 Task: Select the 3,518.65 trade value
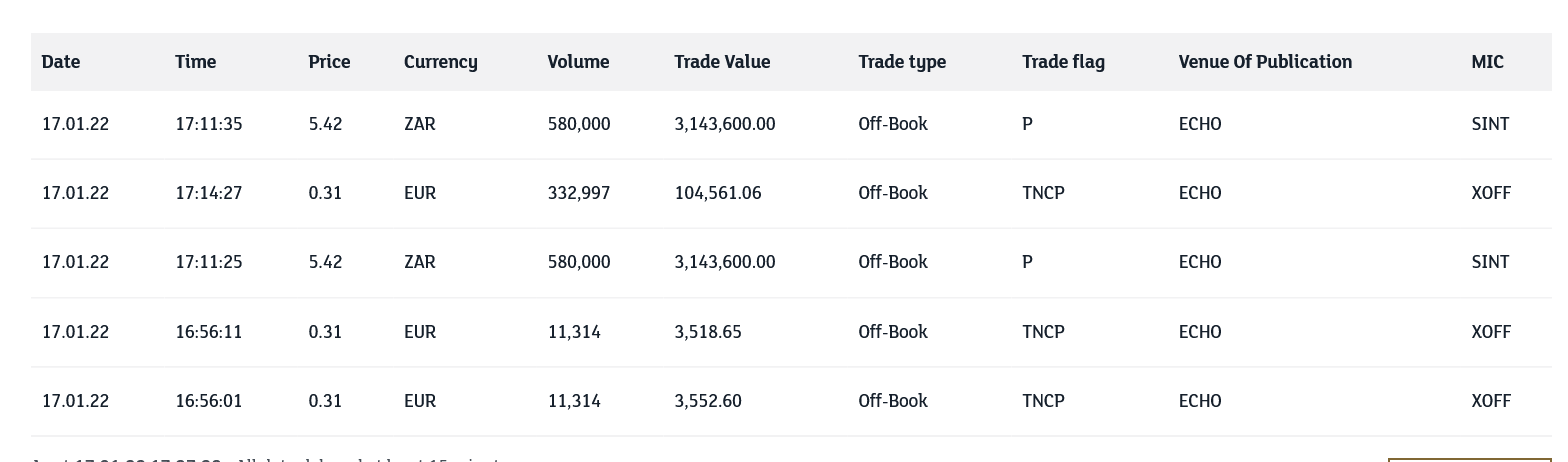707,332
